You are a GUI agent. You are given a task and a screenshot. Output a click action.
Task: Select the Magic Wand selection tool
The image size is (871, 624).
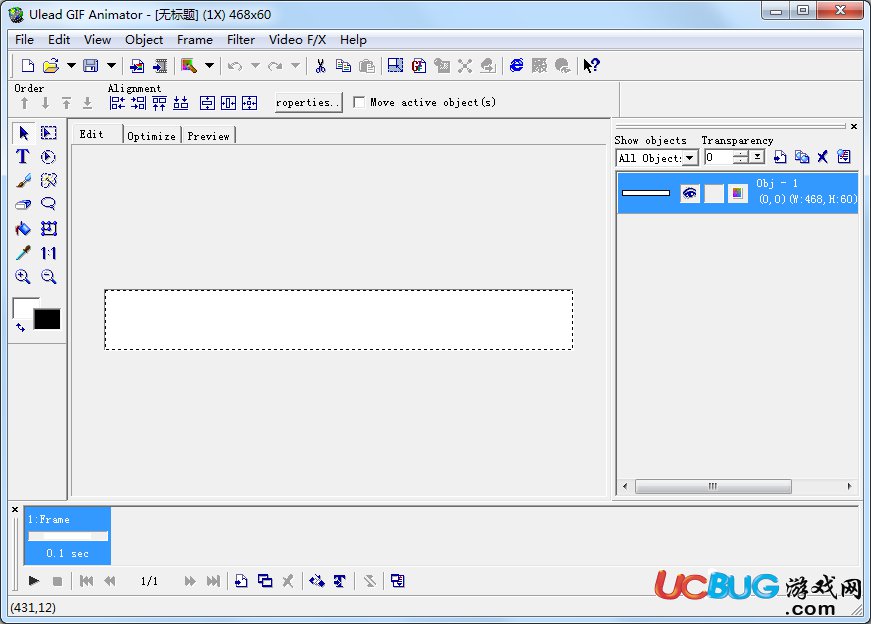pyautogui.click(x=48, y=181)
